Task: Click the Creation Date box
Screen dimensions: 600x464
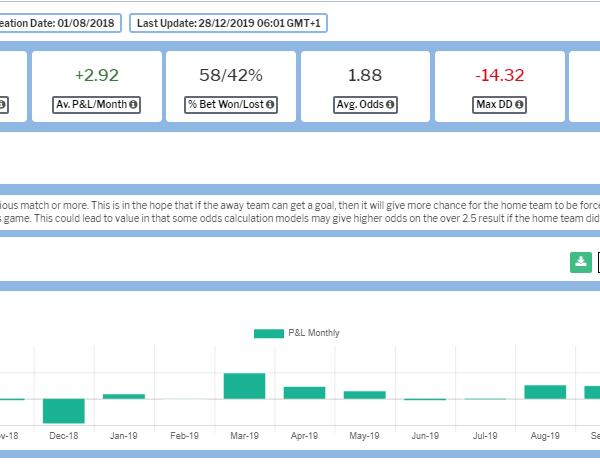Action: (x=60, y=22)
